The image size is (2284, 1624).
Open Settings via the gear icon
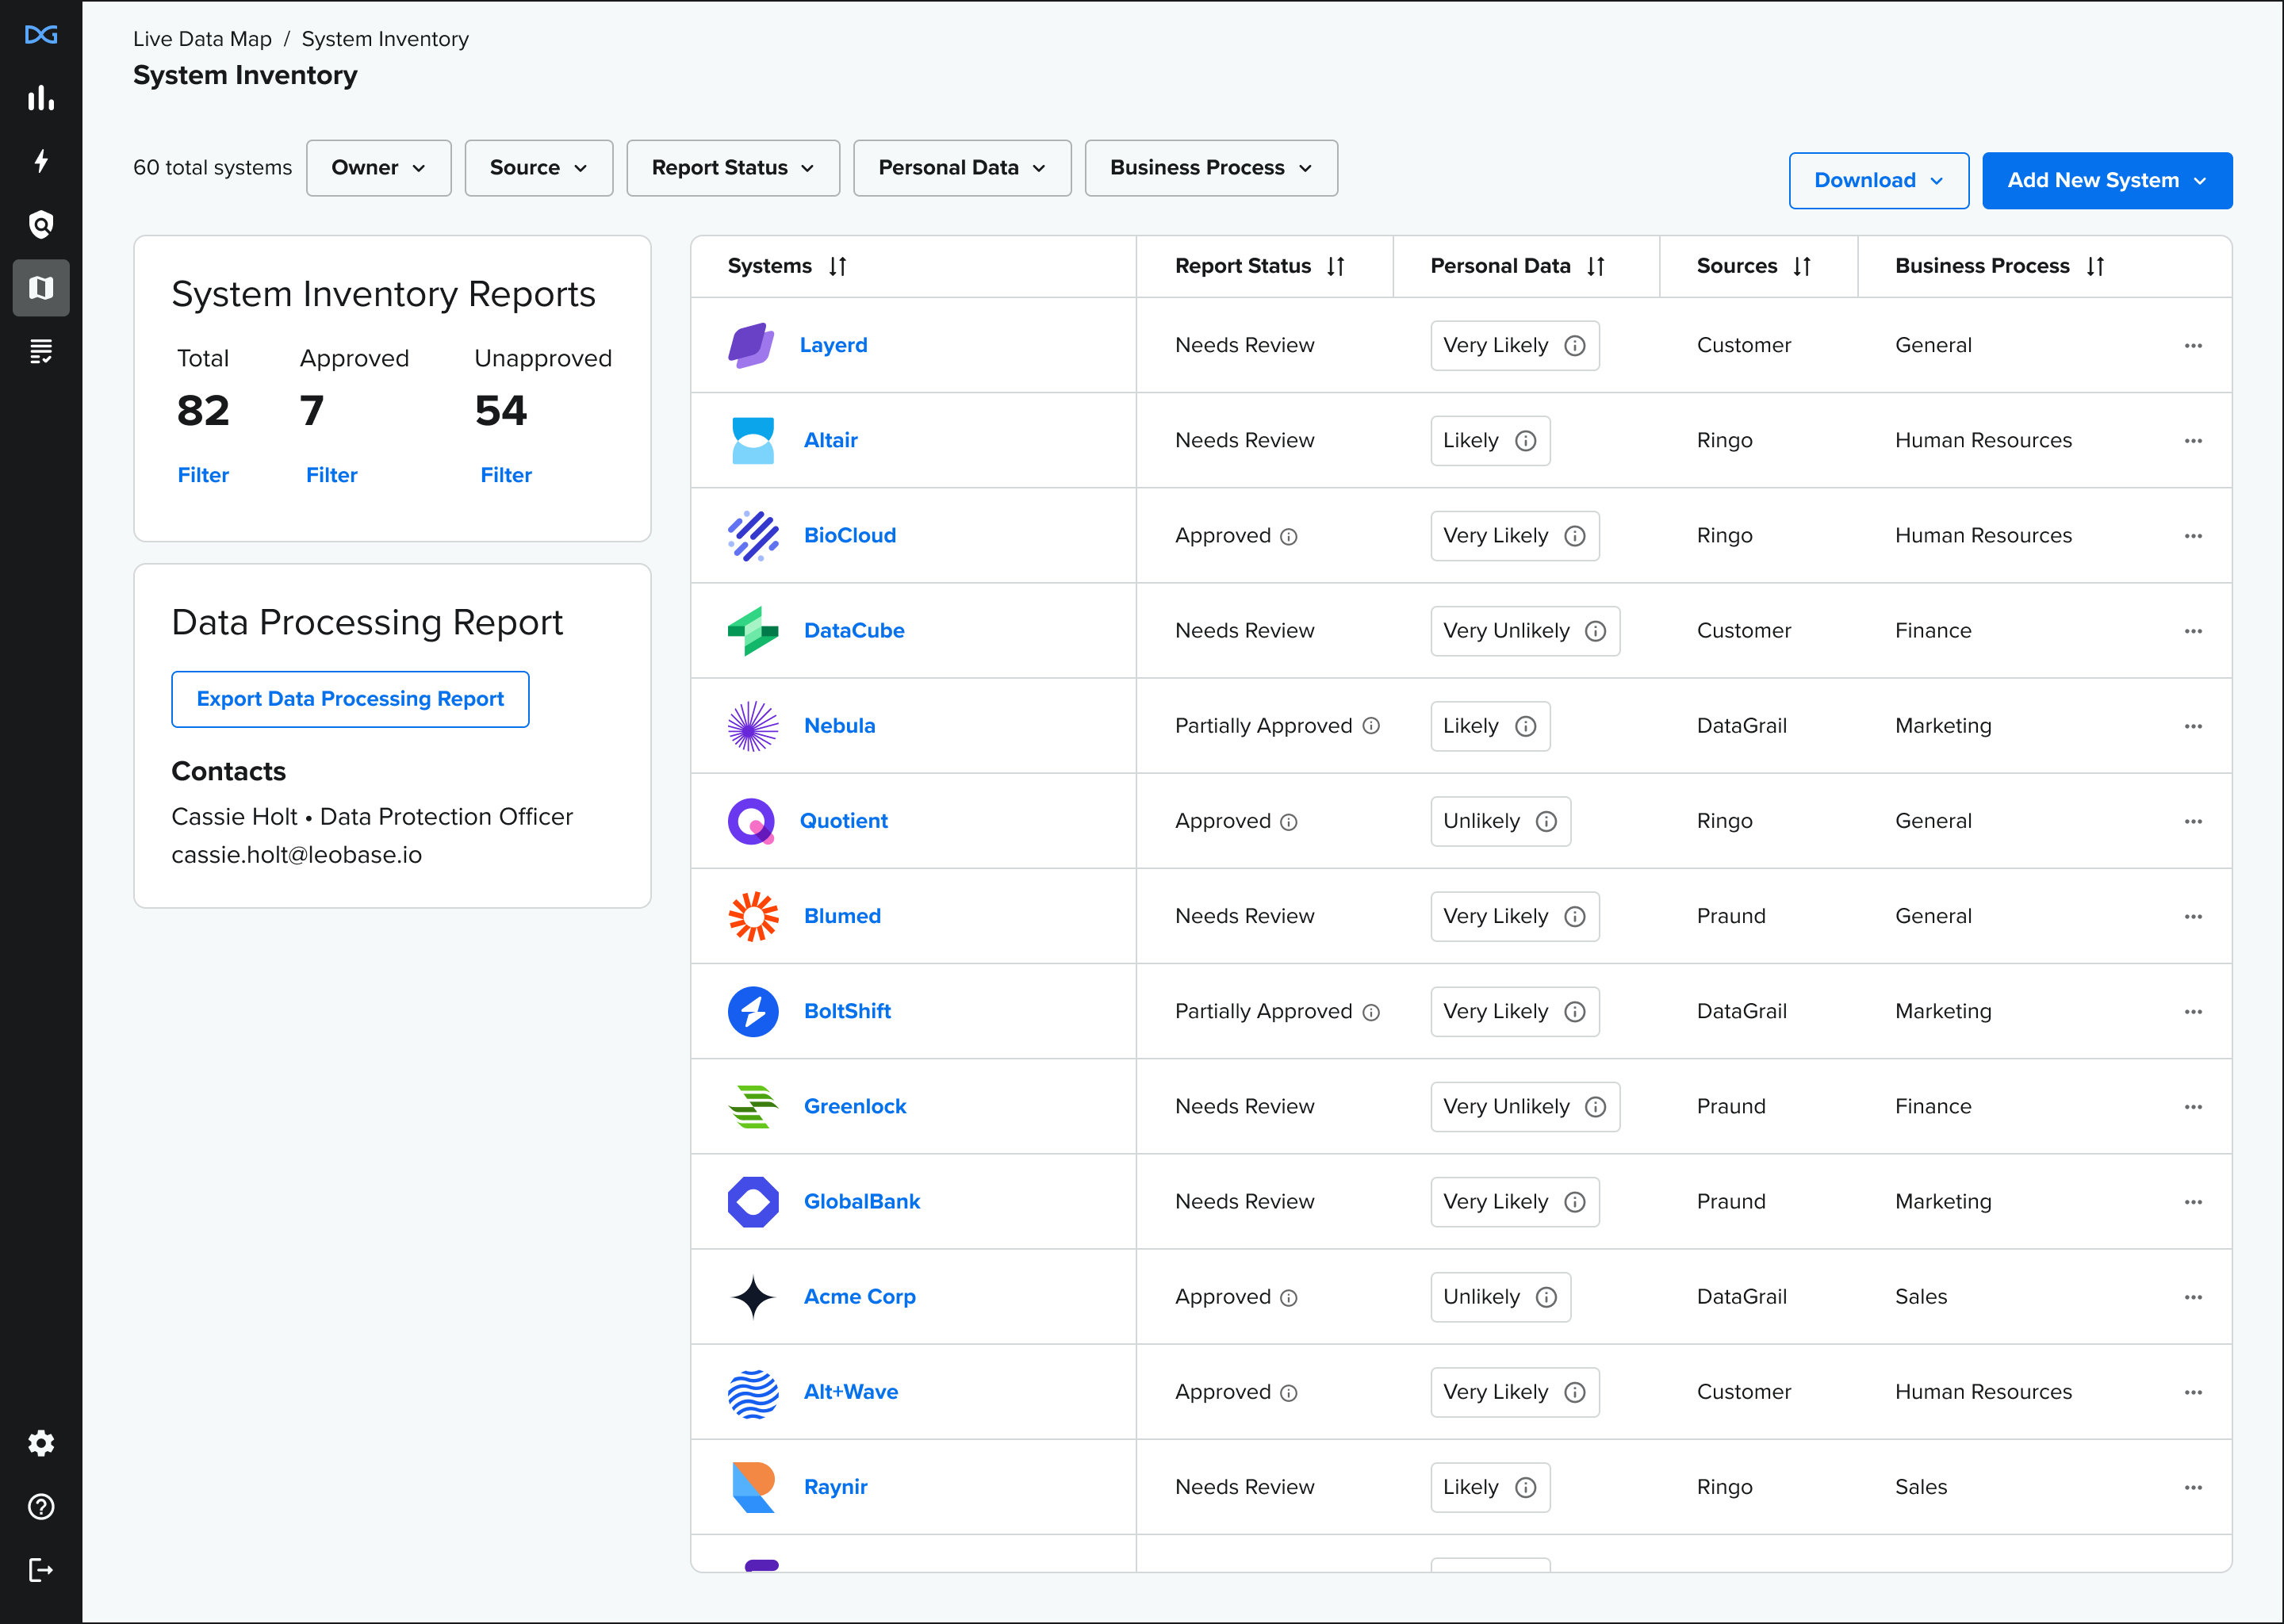pyautogui.click(x=41, y=1443)
